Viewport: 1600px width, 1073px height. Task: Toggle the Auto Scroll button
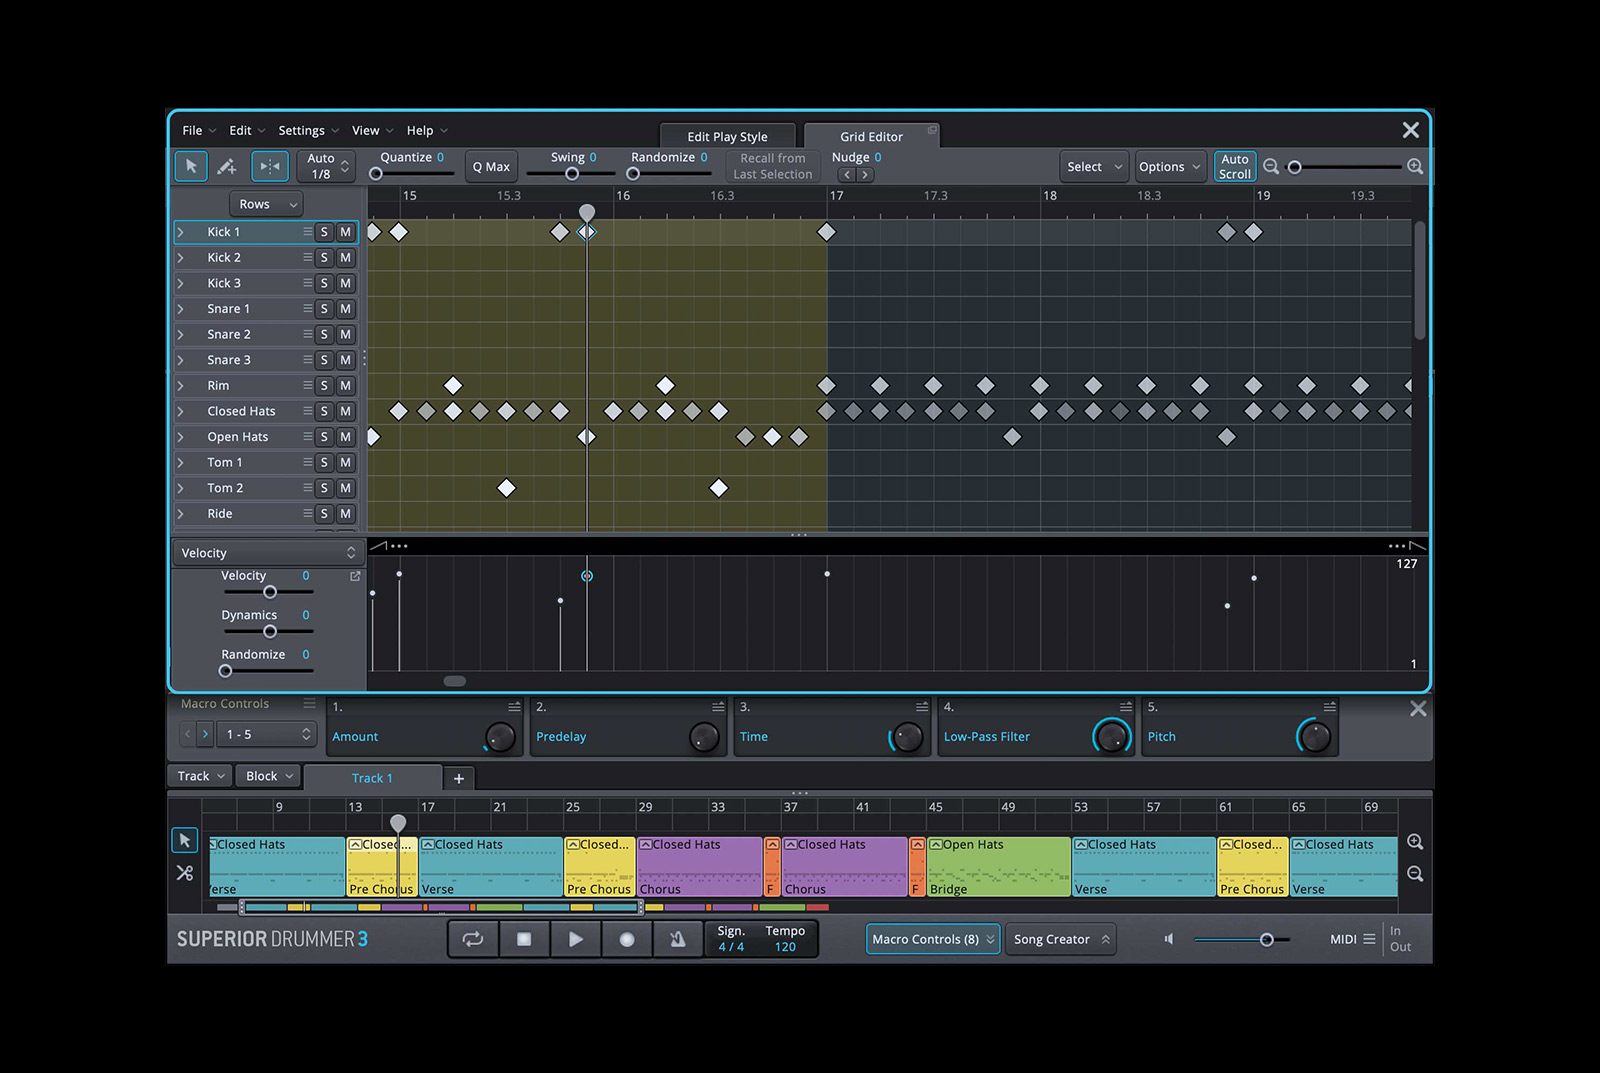click(1235, 166)
